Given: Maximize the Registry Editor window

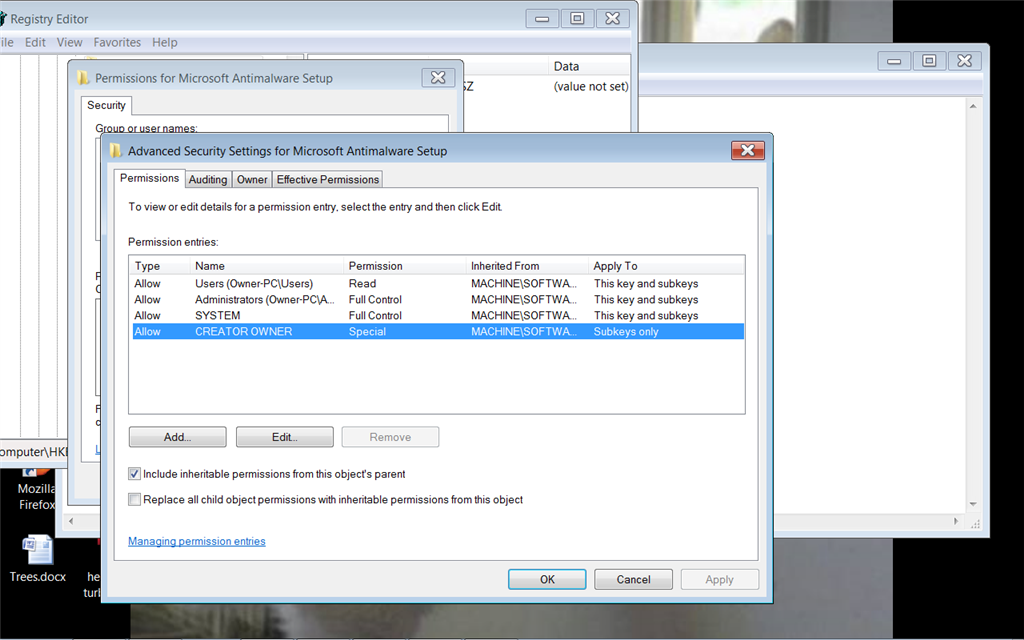Looking at the screenshot, I should coord(577,19).
